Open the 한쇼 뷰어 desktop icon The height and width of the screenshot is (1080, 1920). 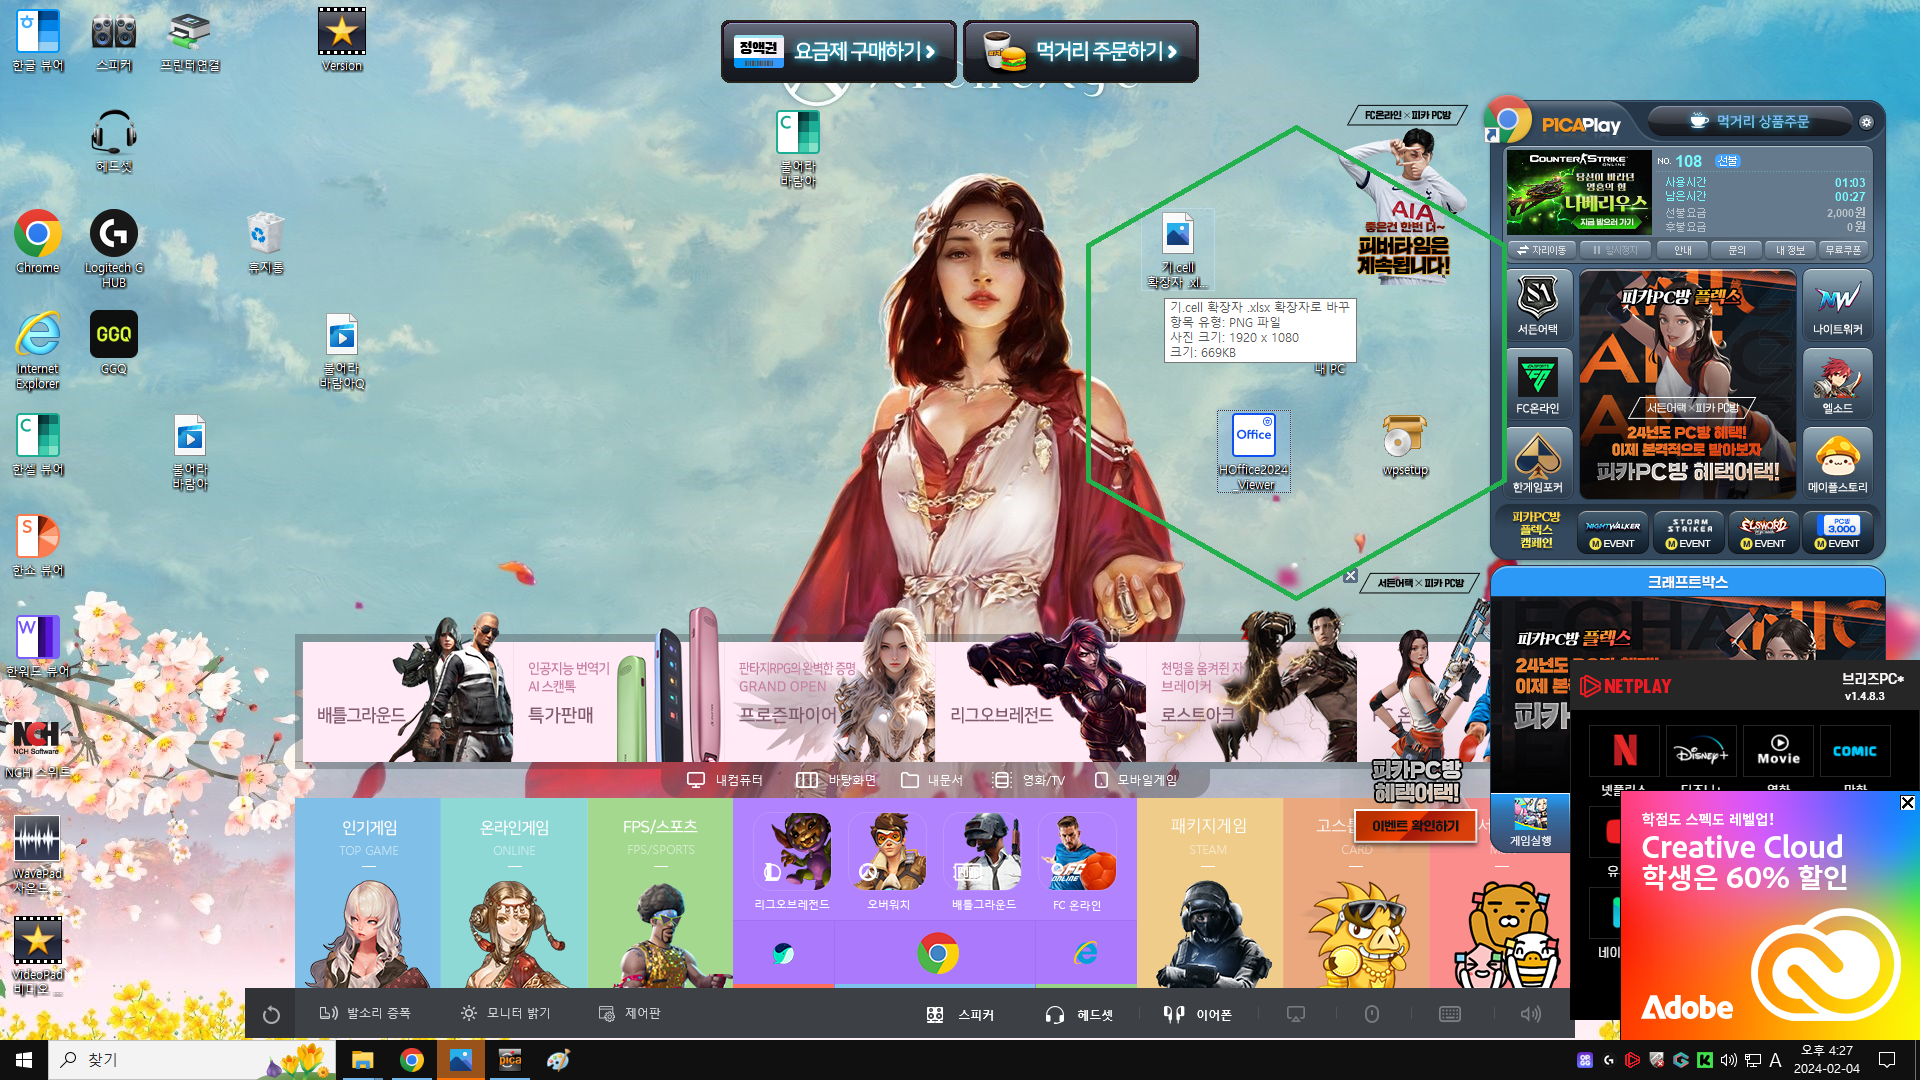point(38,544)
